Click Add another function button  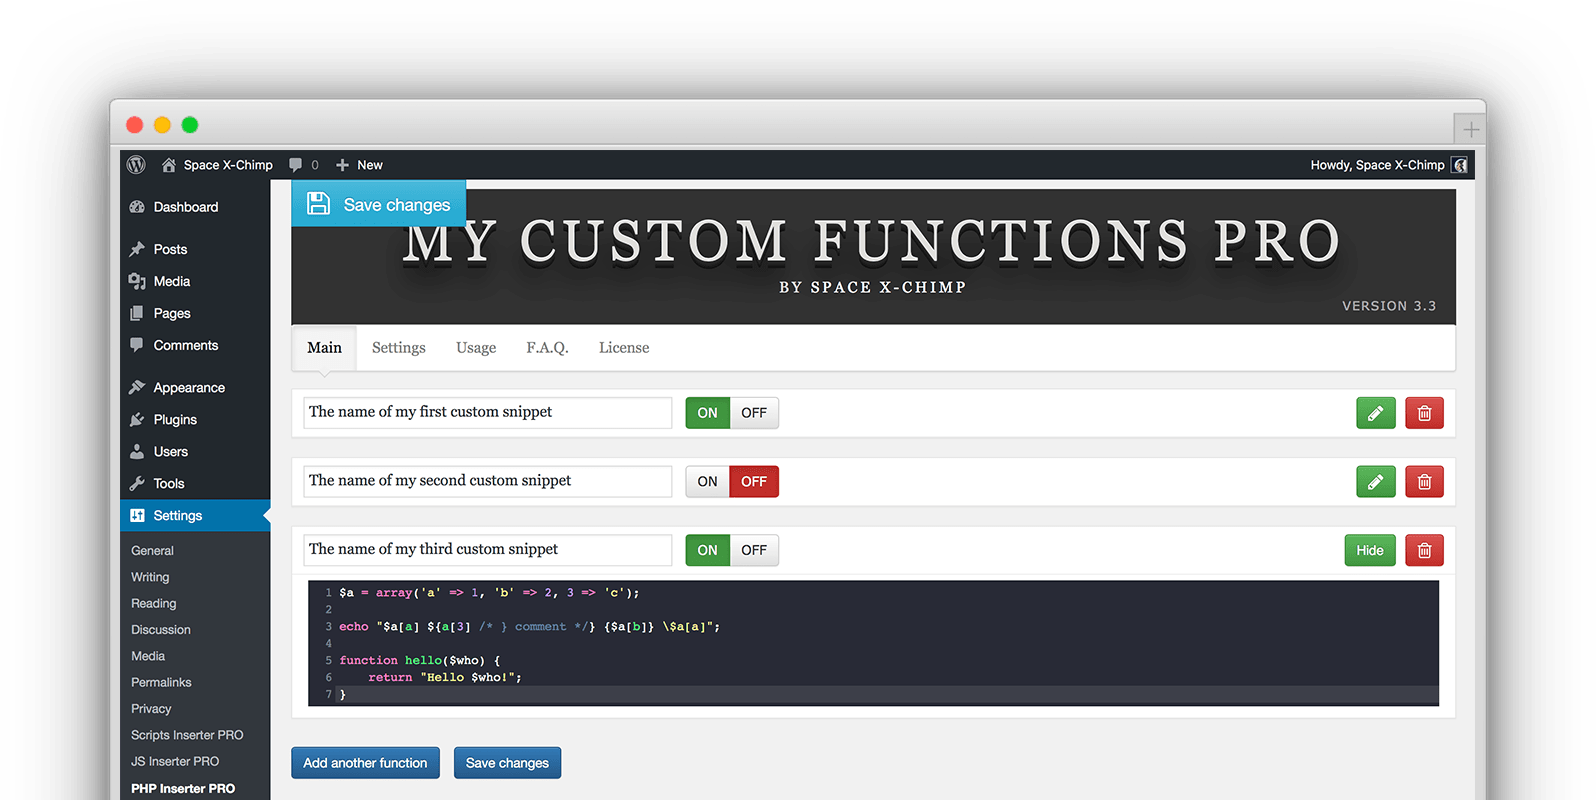point(365,763)
